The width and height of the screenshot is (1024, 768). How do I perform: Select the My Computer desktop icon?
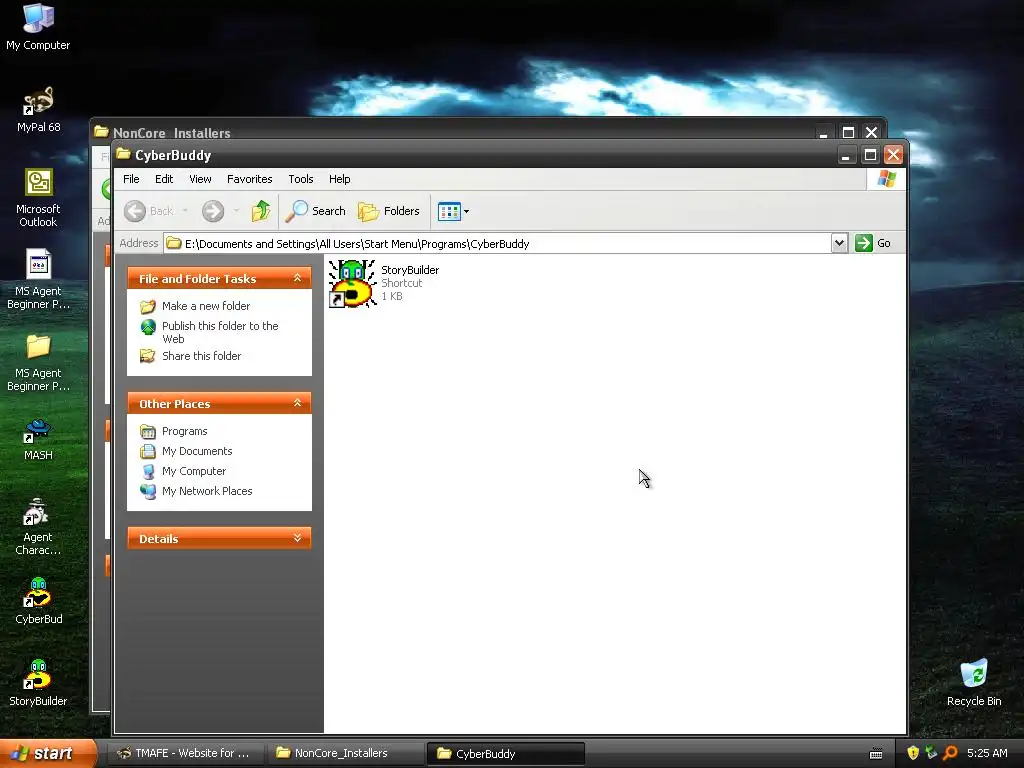(38, 27)
